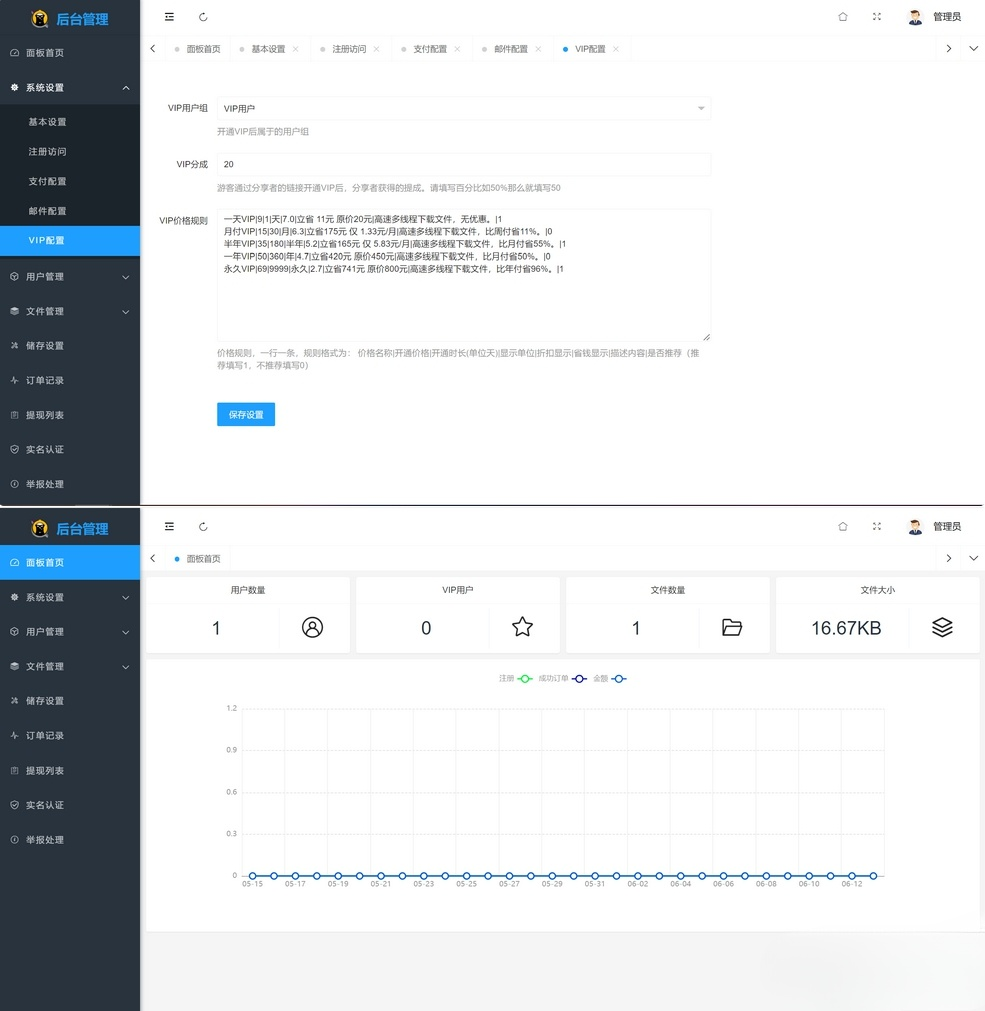This screenshot has height=1011, width=985.
Task: Click the 05-15 data point on chart
Action: click(x=253, y=876)
